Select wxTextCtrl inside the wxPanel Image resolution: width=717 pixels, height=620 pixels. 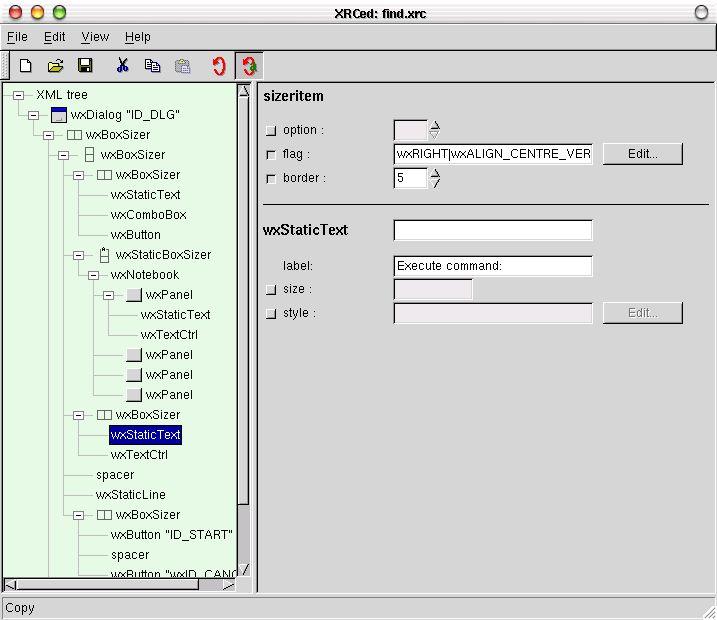tap(169, 335)
